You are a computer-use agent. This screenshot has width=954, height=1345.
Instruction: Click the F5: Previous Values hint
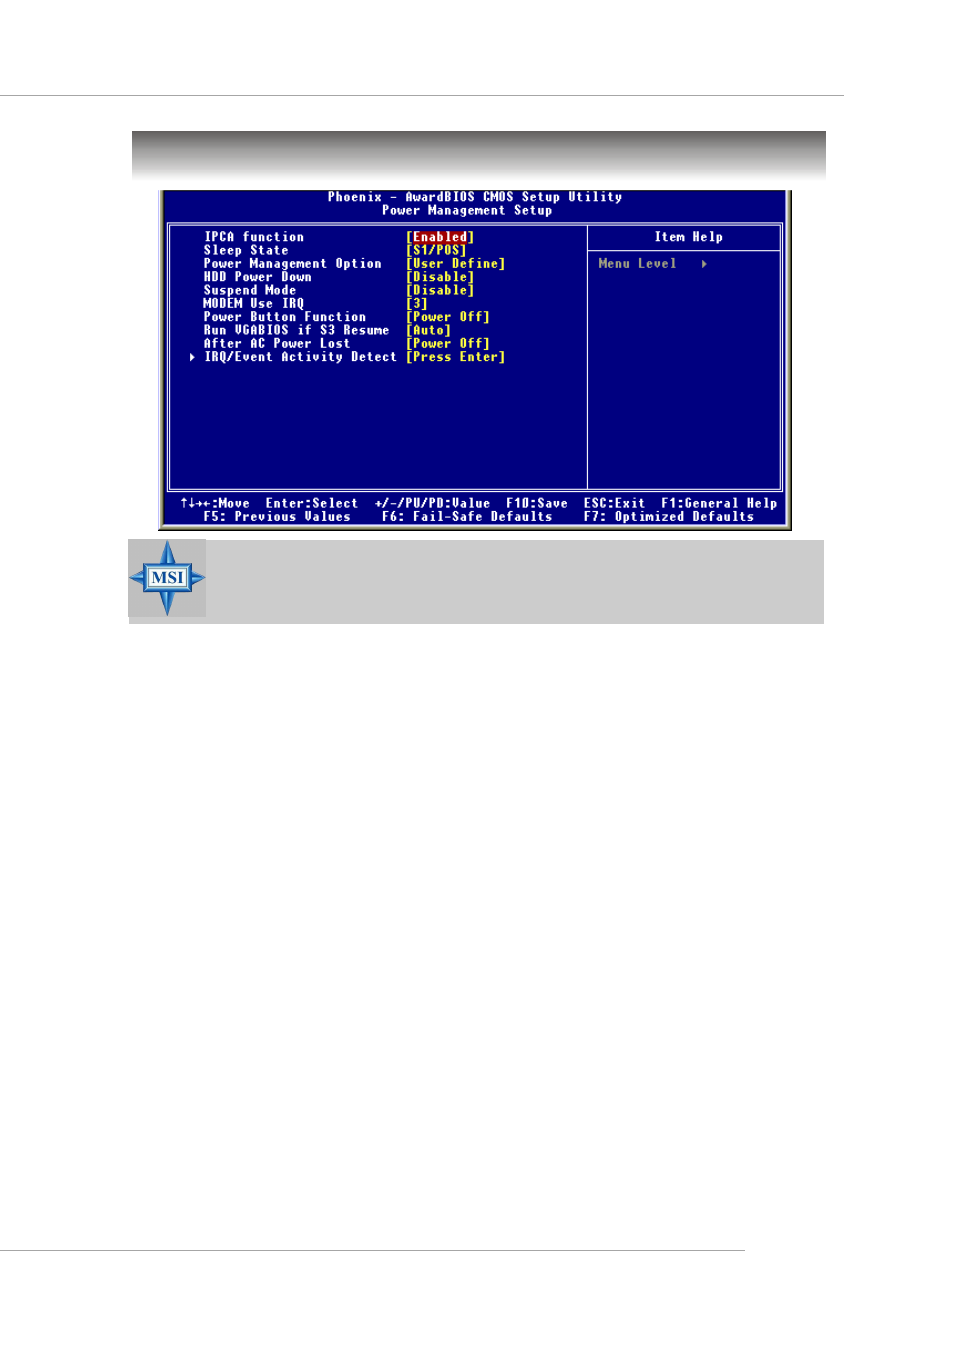[x=277, y=517]
